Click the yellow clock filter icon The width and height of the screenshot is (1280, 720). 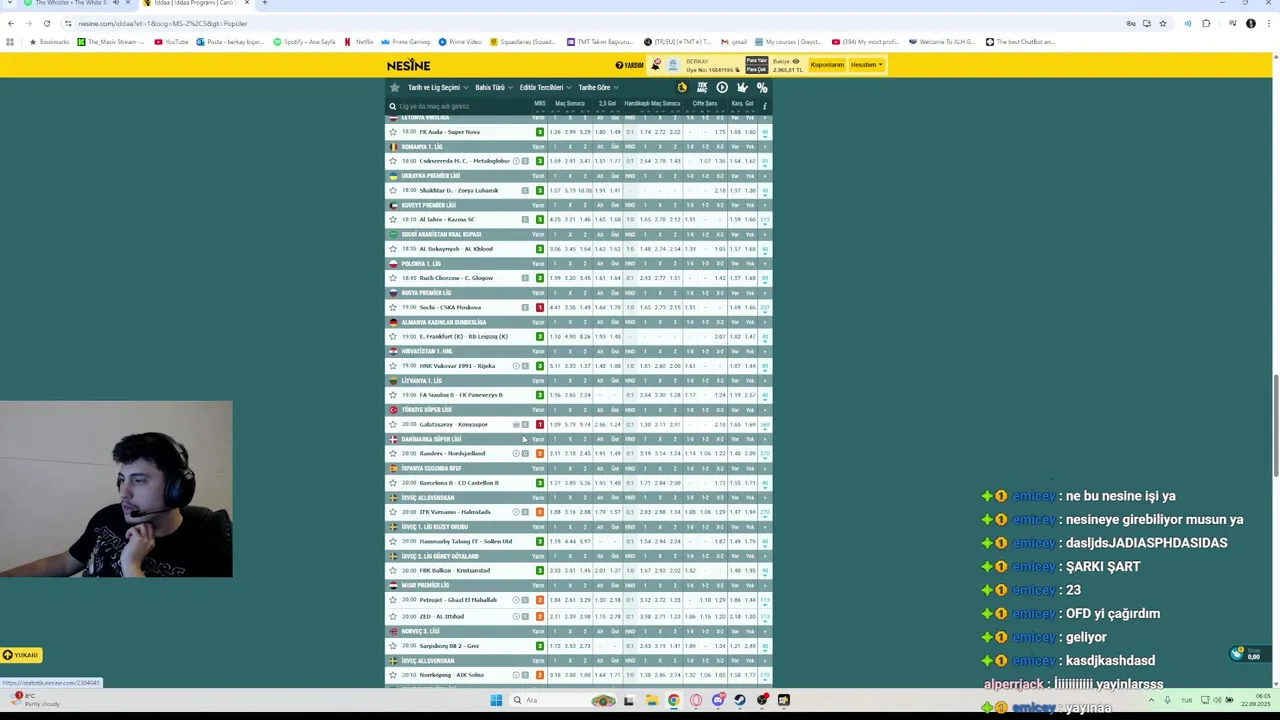682,87
